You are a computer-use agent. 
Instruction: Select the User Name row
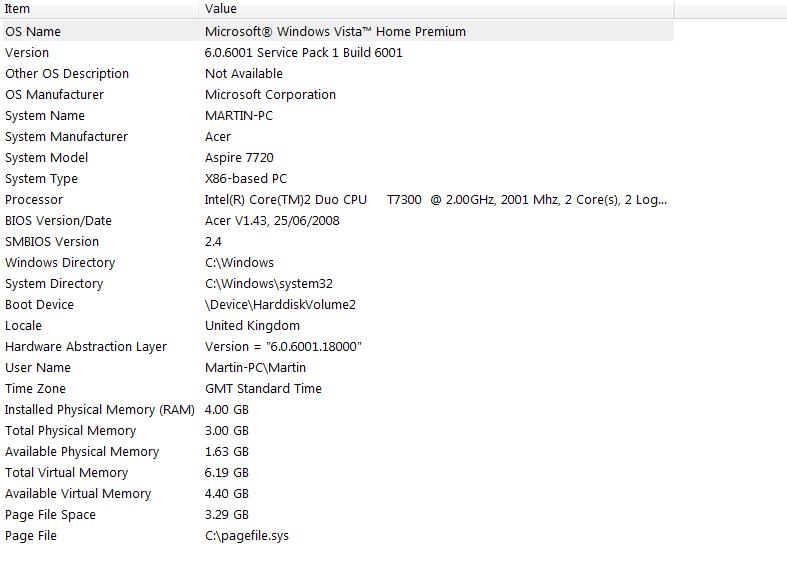click(337, 368)
